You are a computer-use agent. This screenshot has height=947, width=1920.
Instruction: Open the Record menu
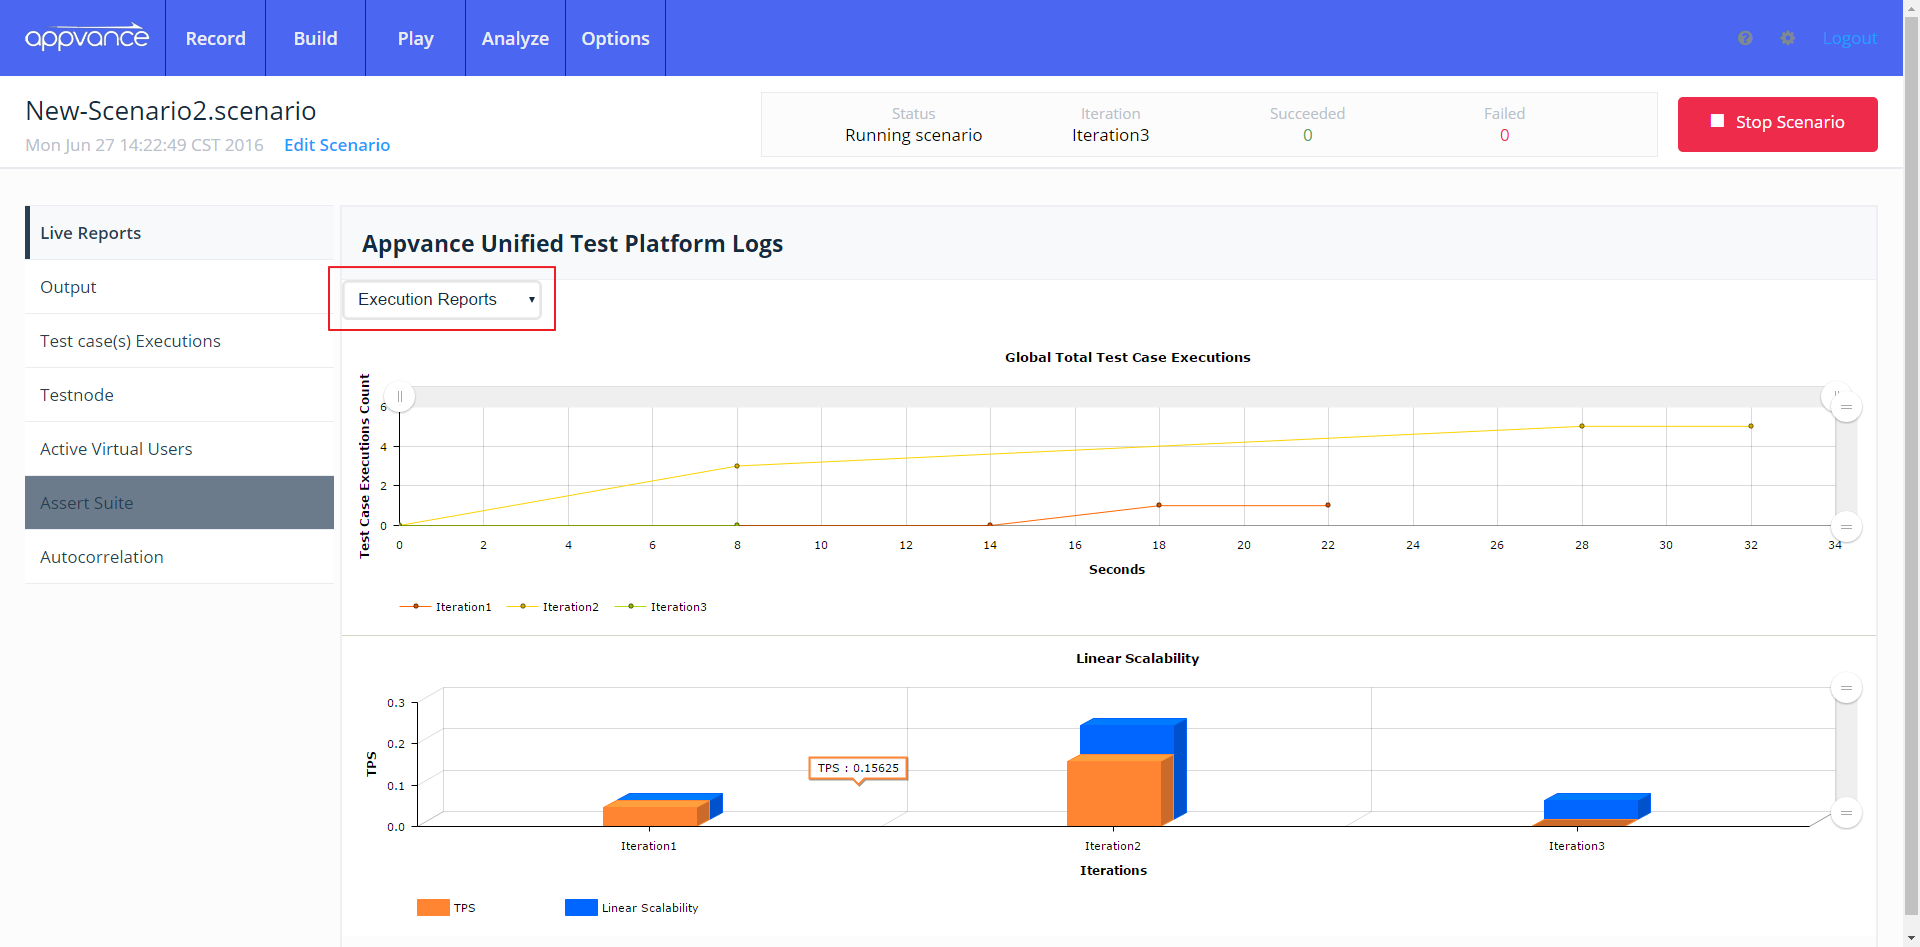tap(215, 38)
